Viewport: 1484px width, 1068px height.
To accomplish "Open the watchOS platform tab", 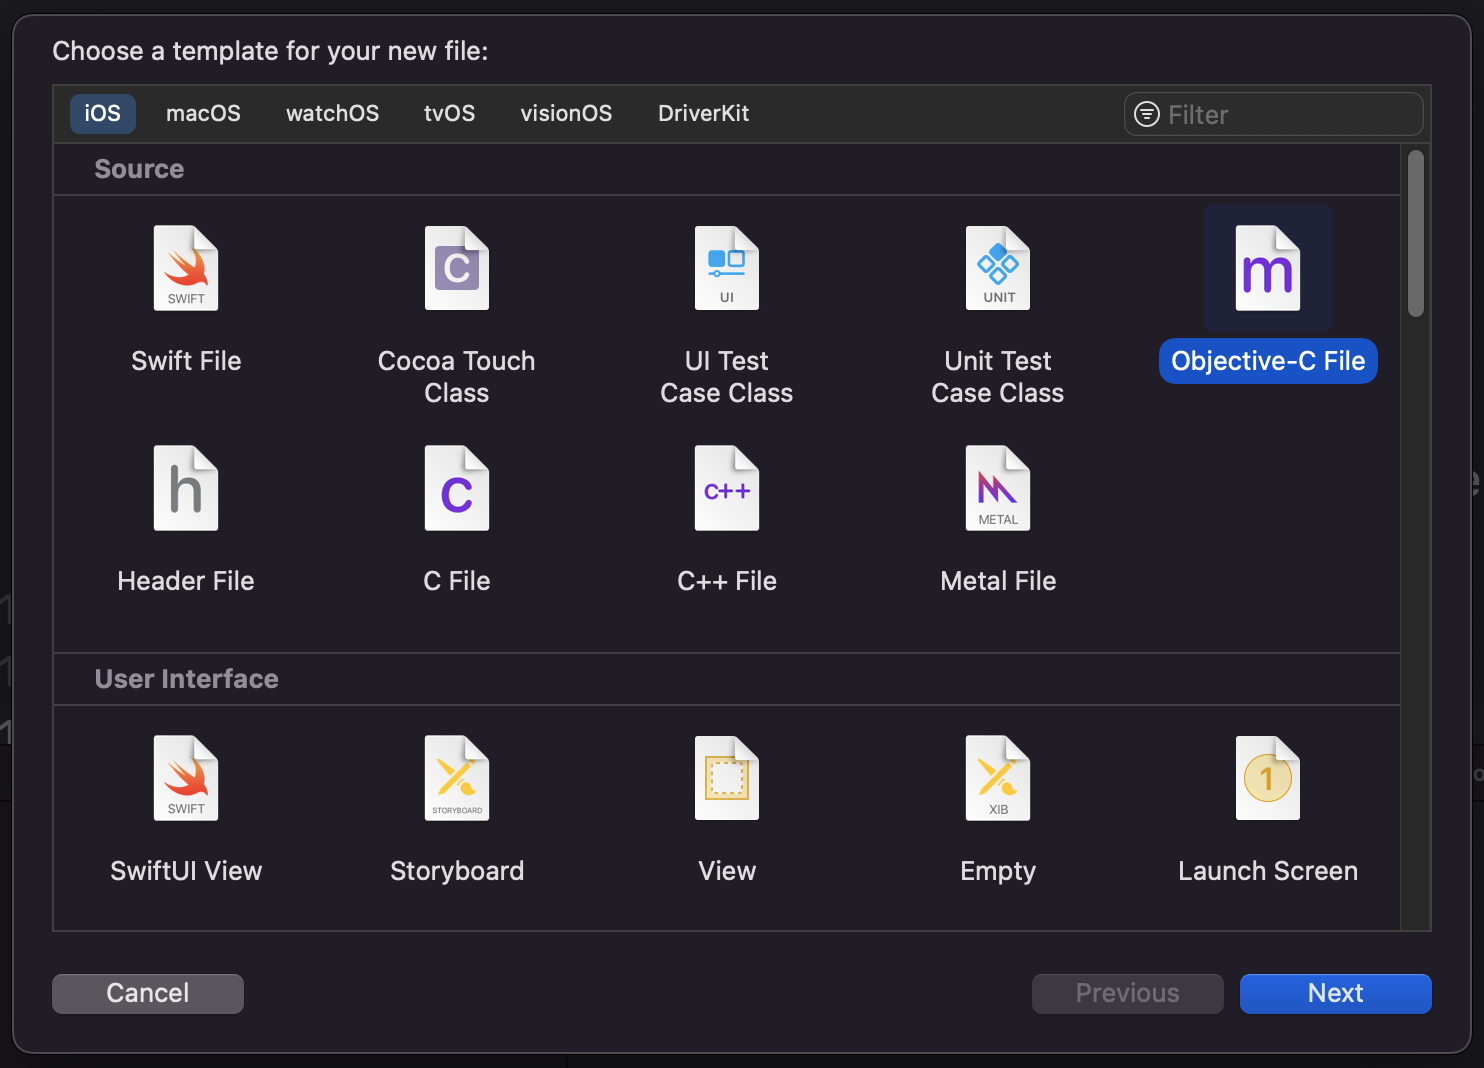I will (333, 113).
